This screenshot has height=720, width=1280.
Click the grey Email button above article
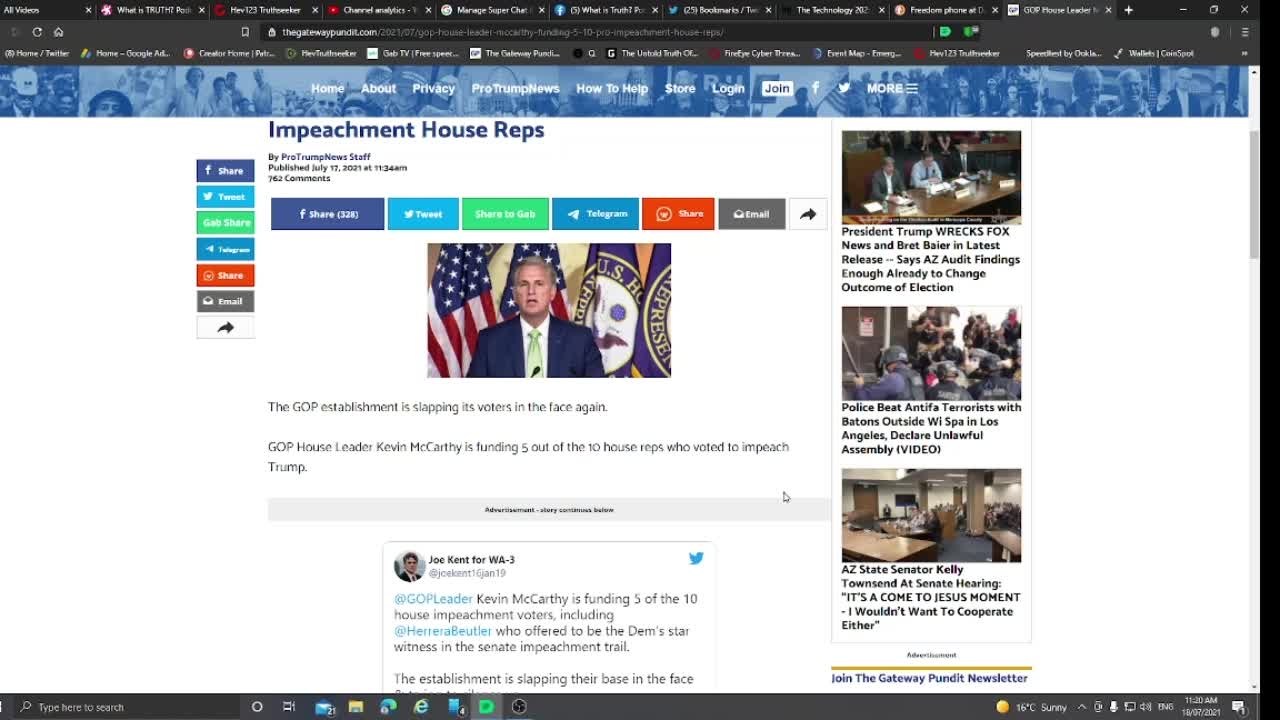point(751,214)
